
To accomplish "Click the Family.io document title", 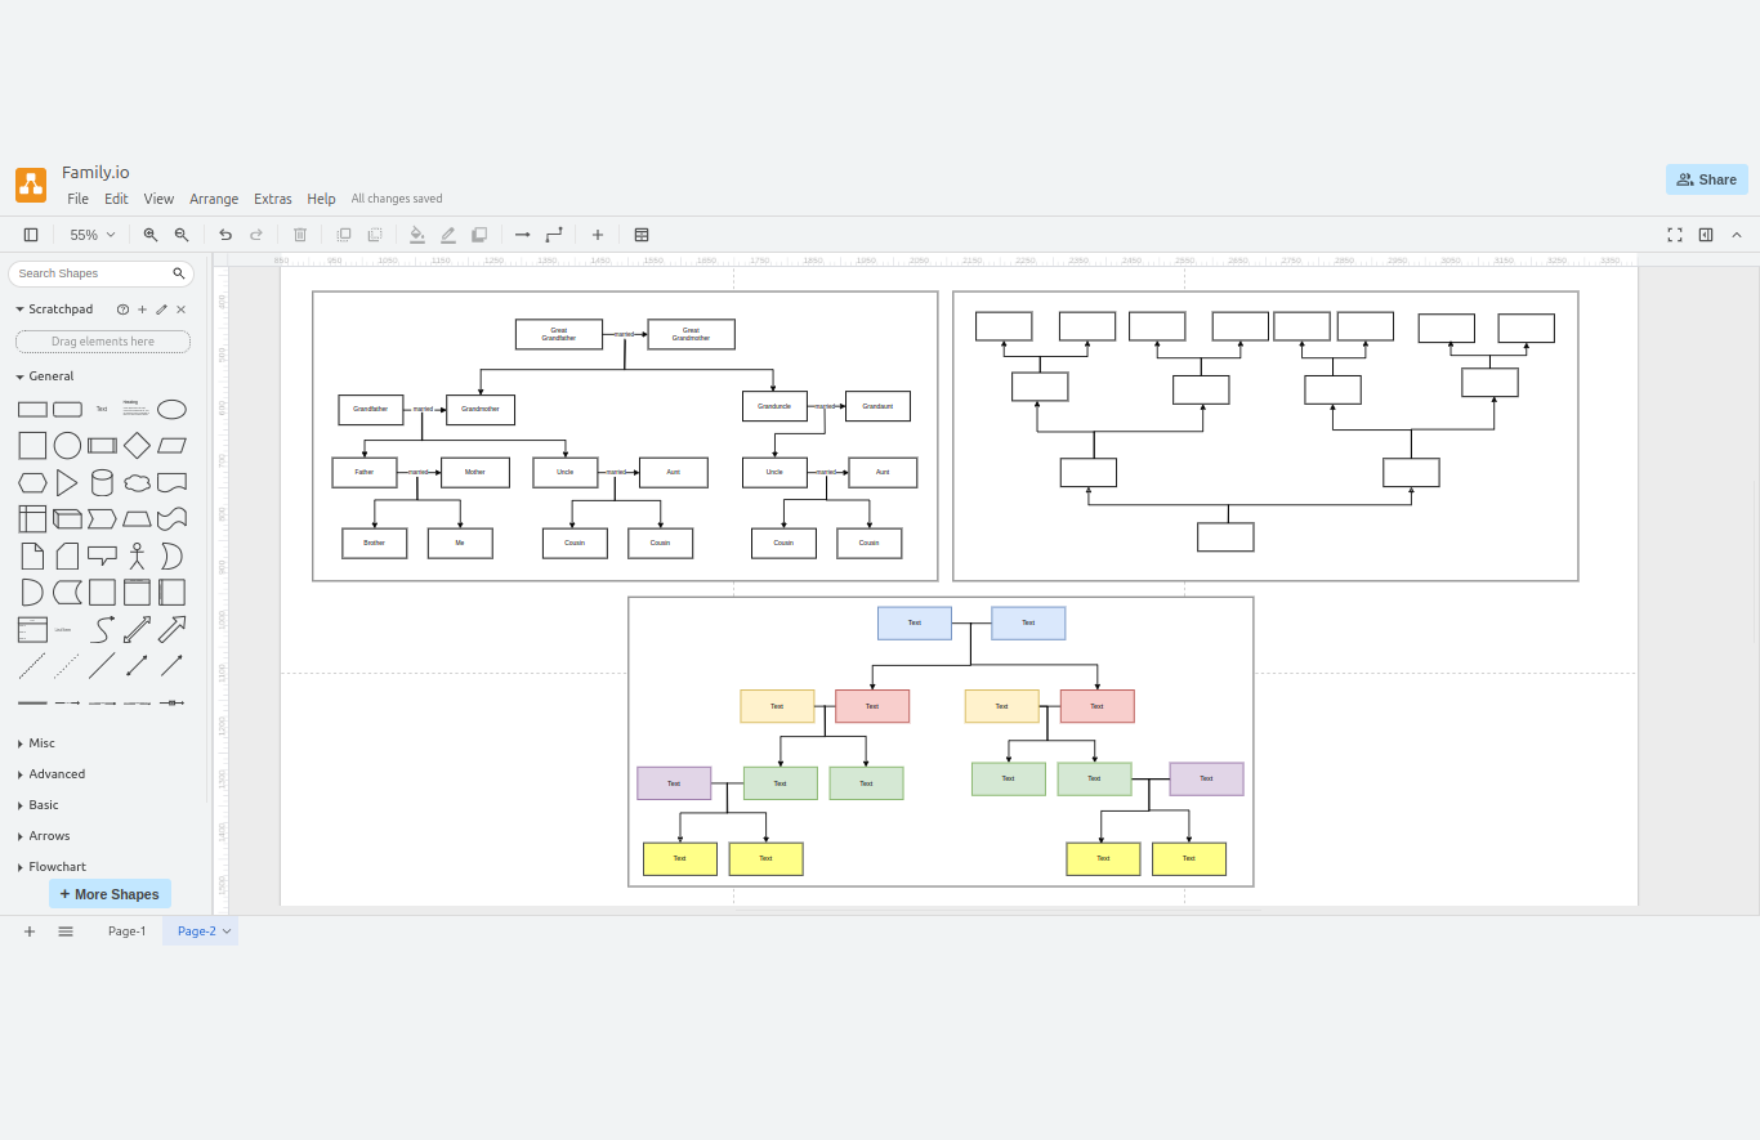I will pyautogui.click(x=95, y=172).
